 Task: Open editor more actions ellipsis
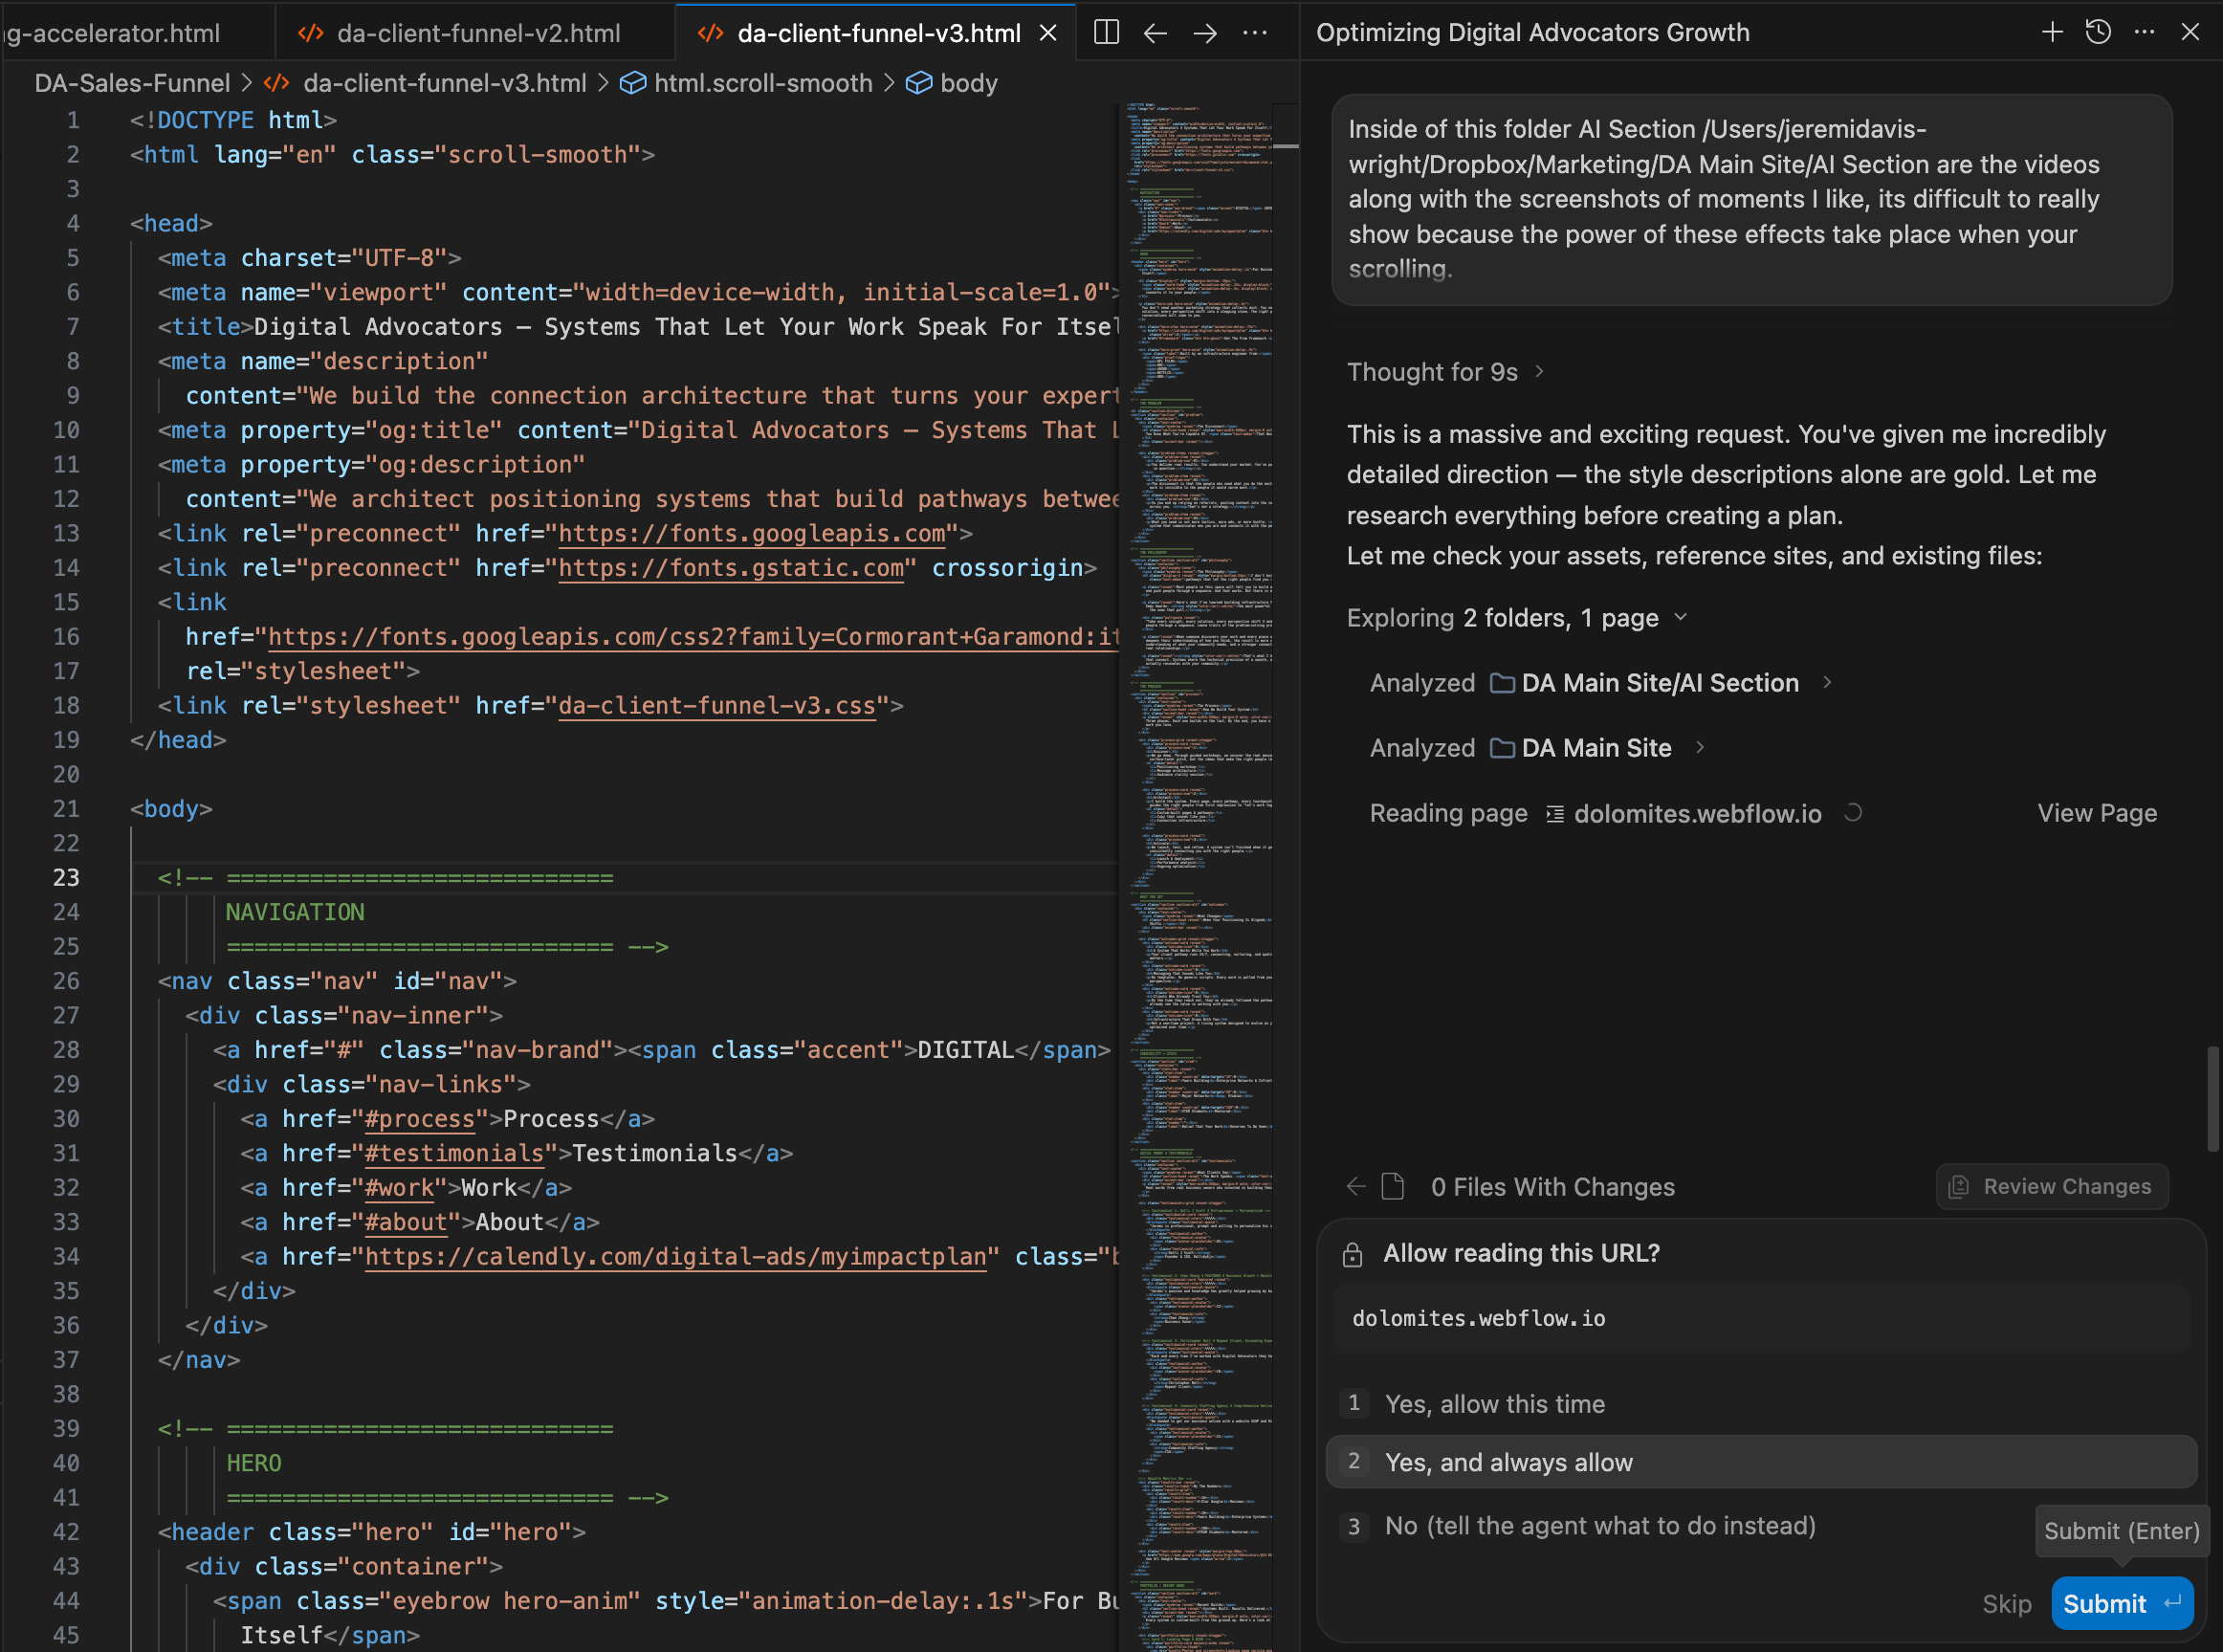click(x=1255, y=33)
